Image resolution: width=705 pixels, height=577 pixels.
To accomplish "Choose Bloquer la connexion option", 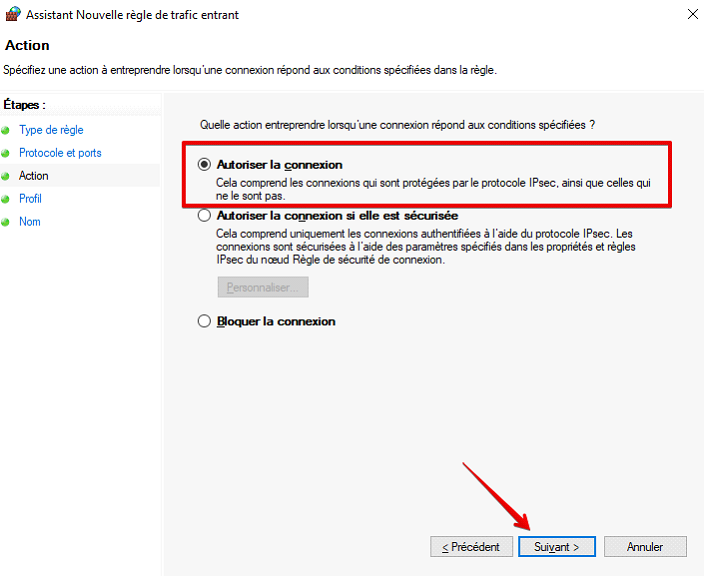I will pos(204,321).
